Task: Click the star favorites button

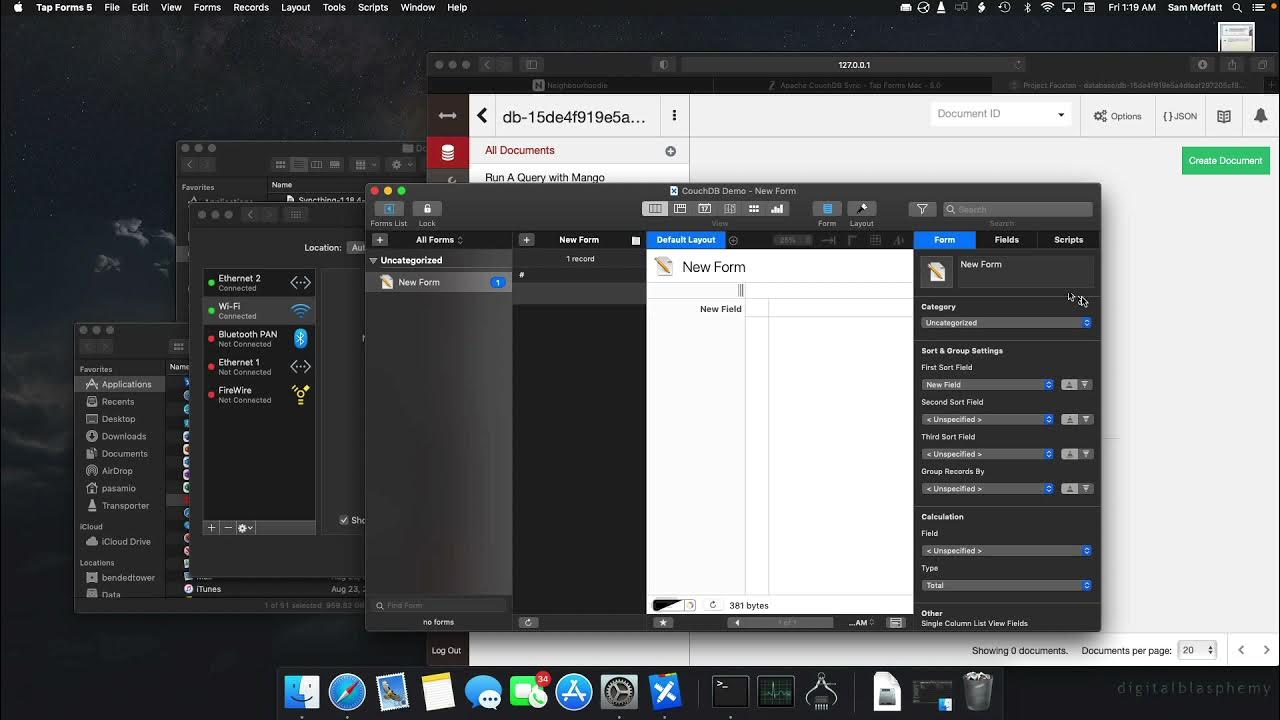Action: [662, 622]
